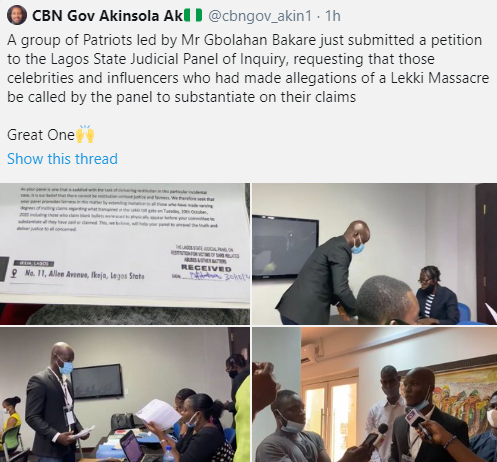Click the laptop in the bottom-left photo

point(133,446)
